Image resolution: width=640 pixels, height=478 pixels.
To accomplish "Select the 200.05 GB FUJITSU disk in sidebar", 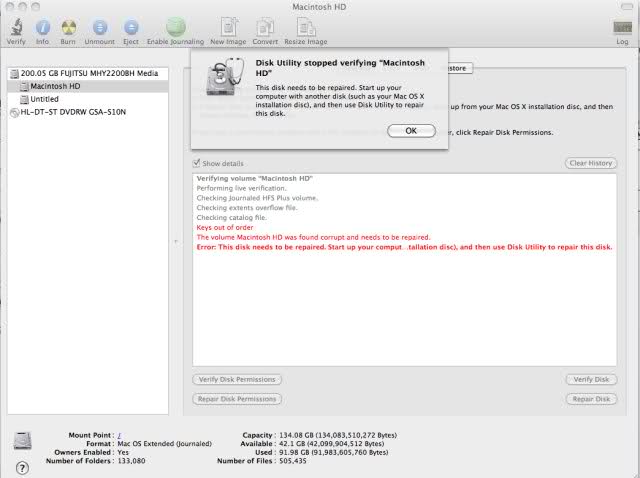I will click(x=89, y=73).
